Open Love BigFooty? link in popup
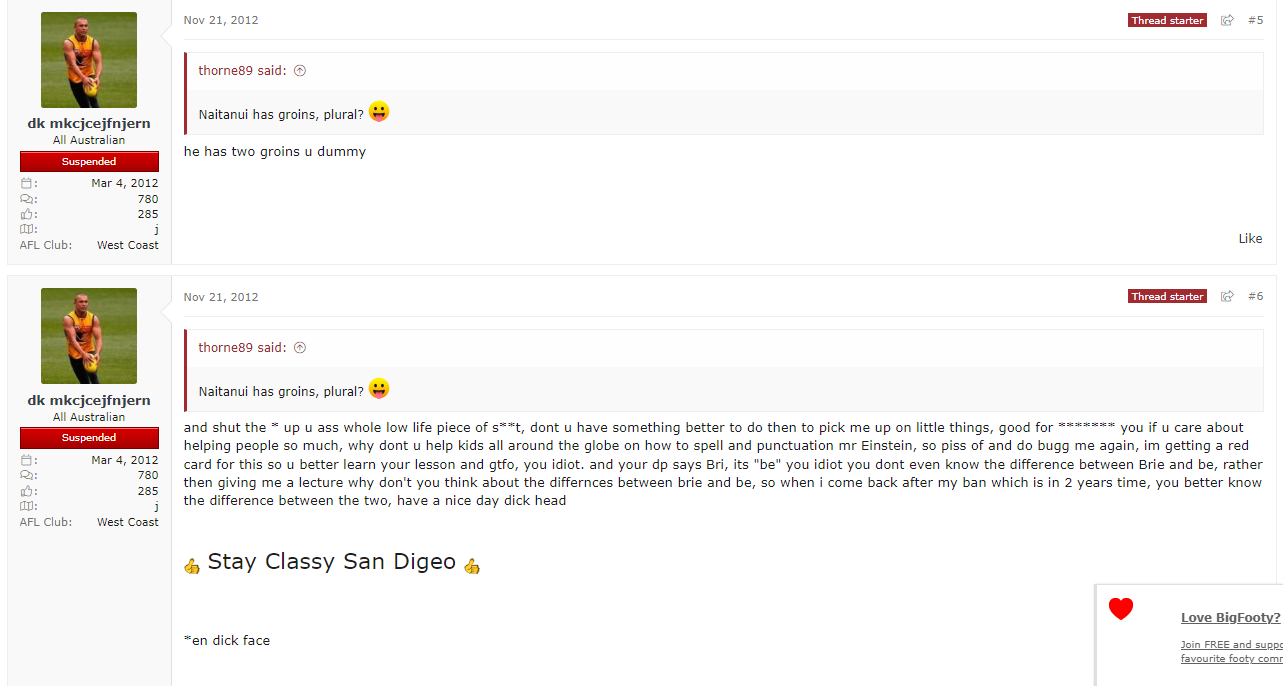1283x686 pixels. point(1231,617)
